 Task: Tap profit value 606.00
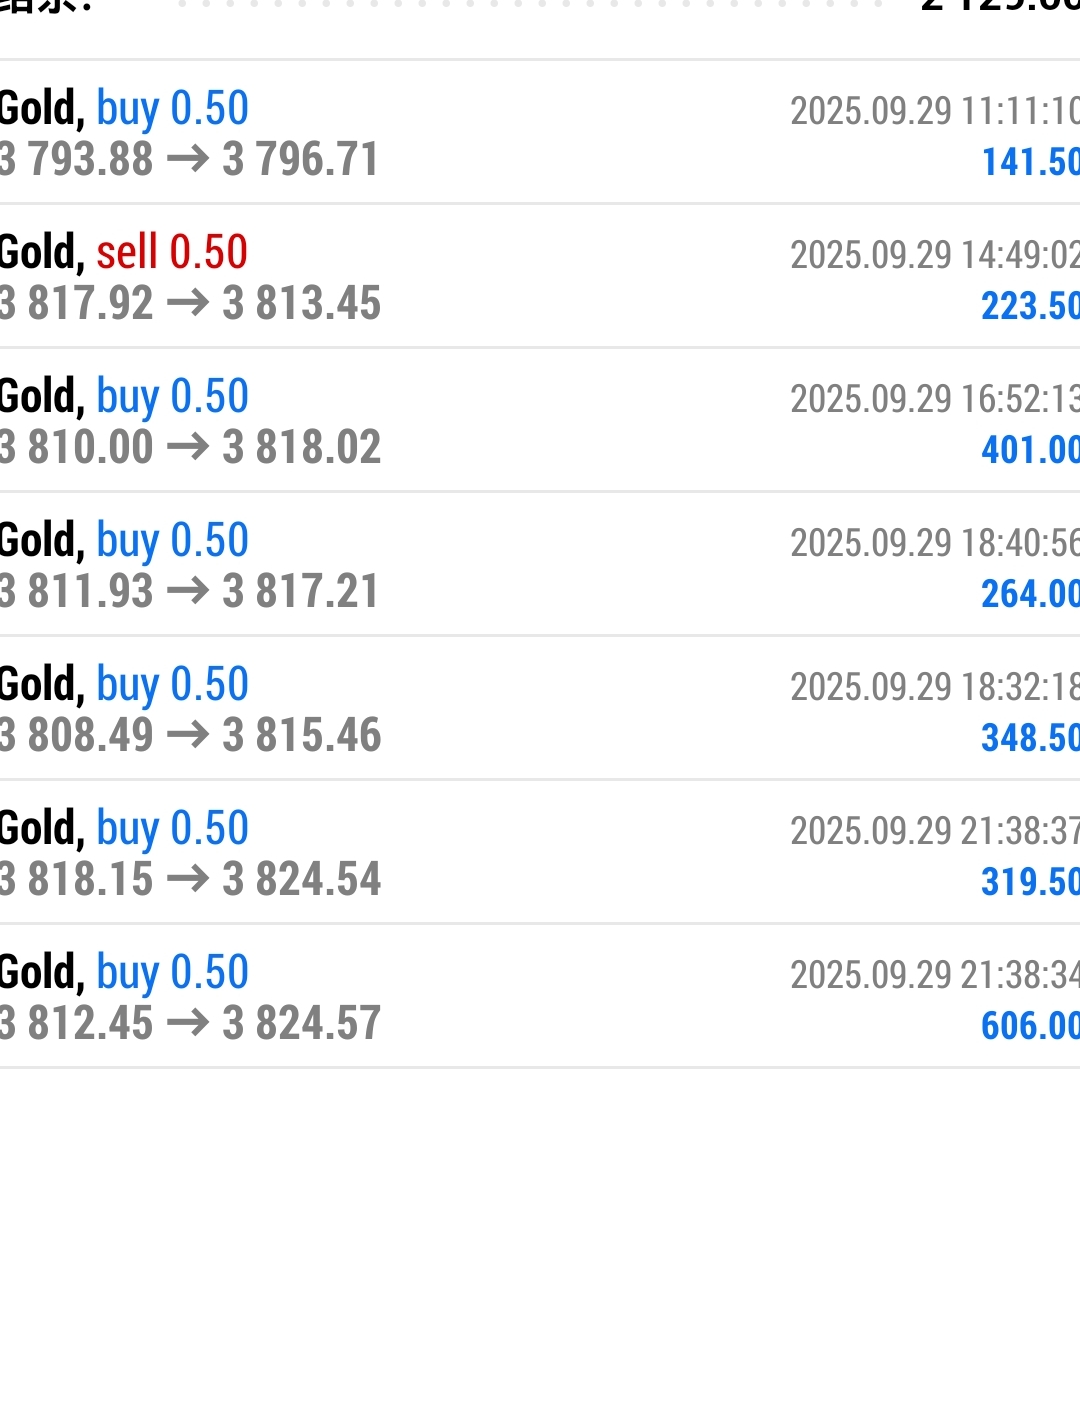[1029, 1026]
